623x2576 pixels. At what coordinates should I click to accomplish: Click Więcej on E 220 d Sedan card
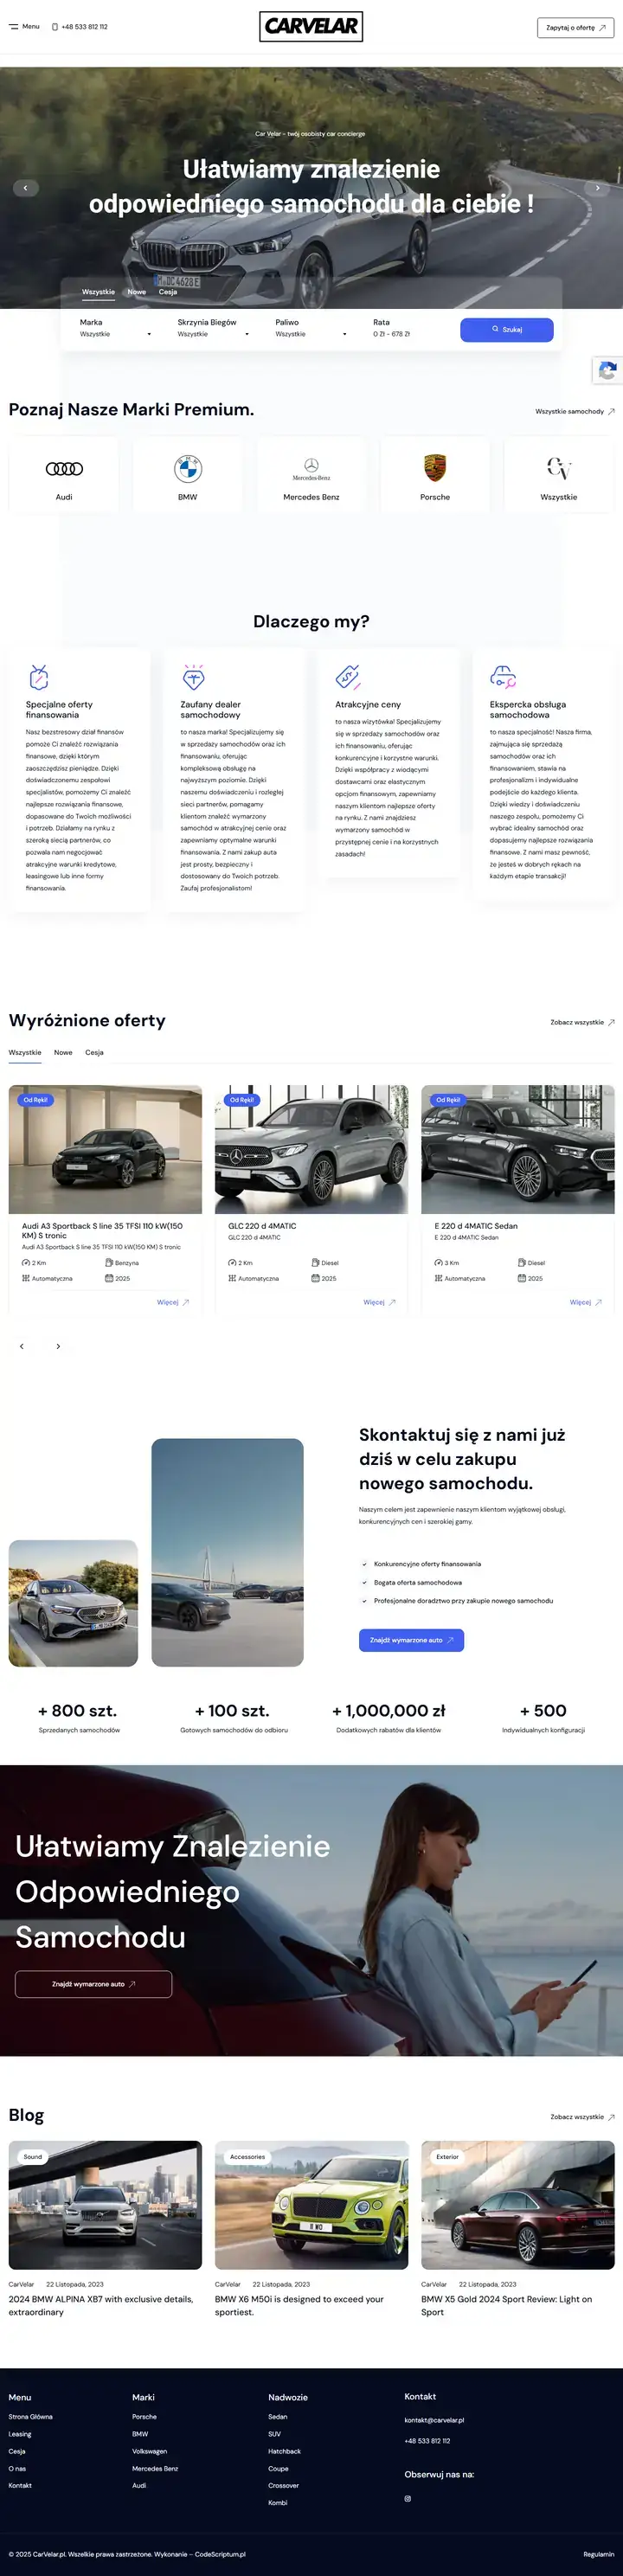pyautogui.click(x=586, y=1302)
